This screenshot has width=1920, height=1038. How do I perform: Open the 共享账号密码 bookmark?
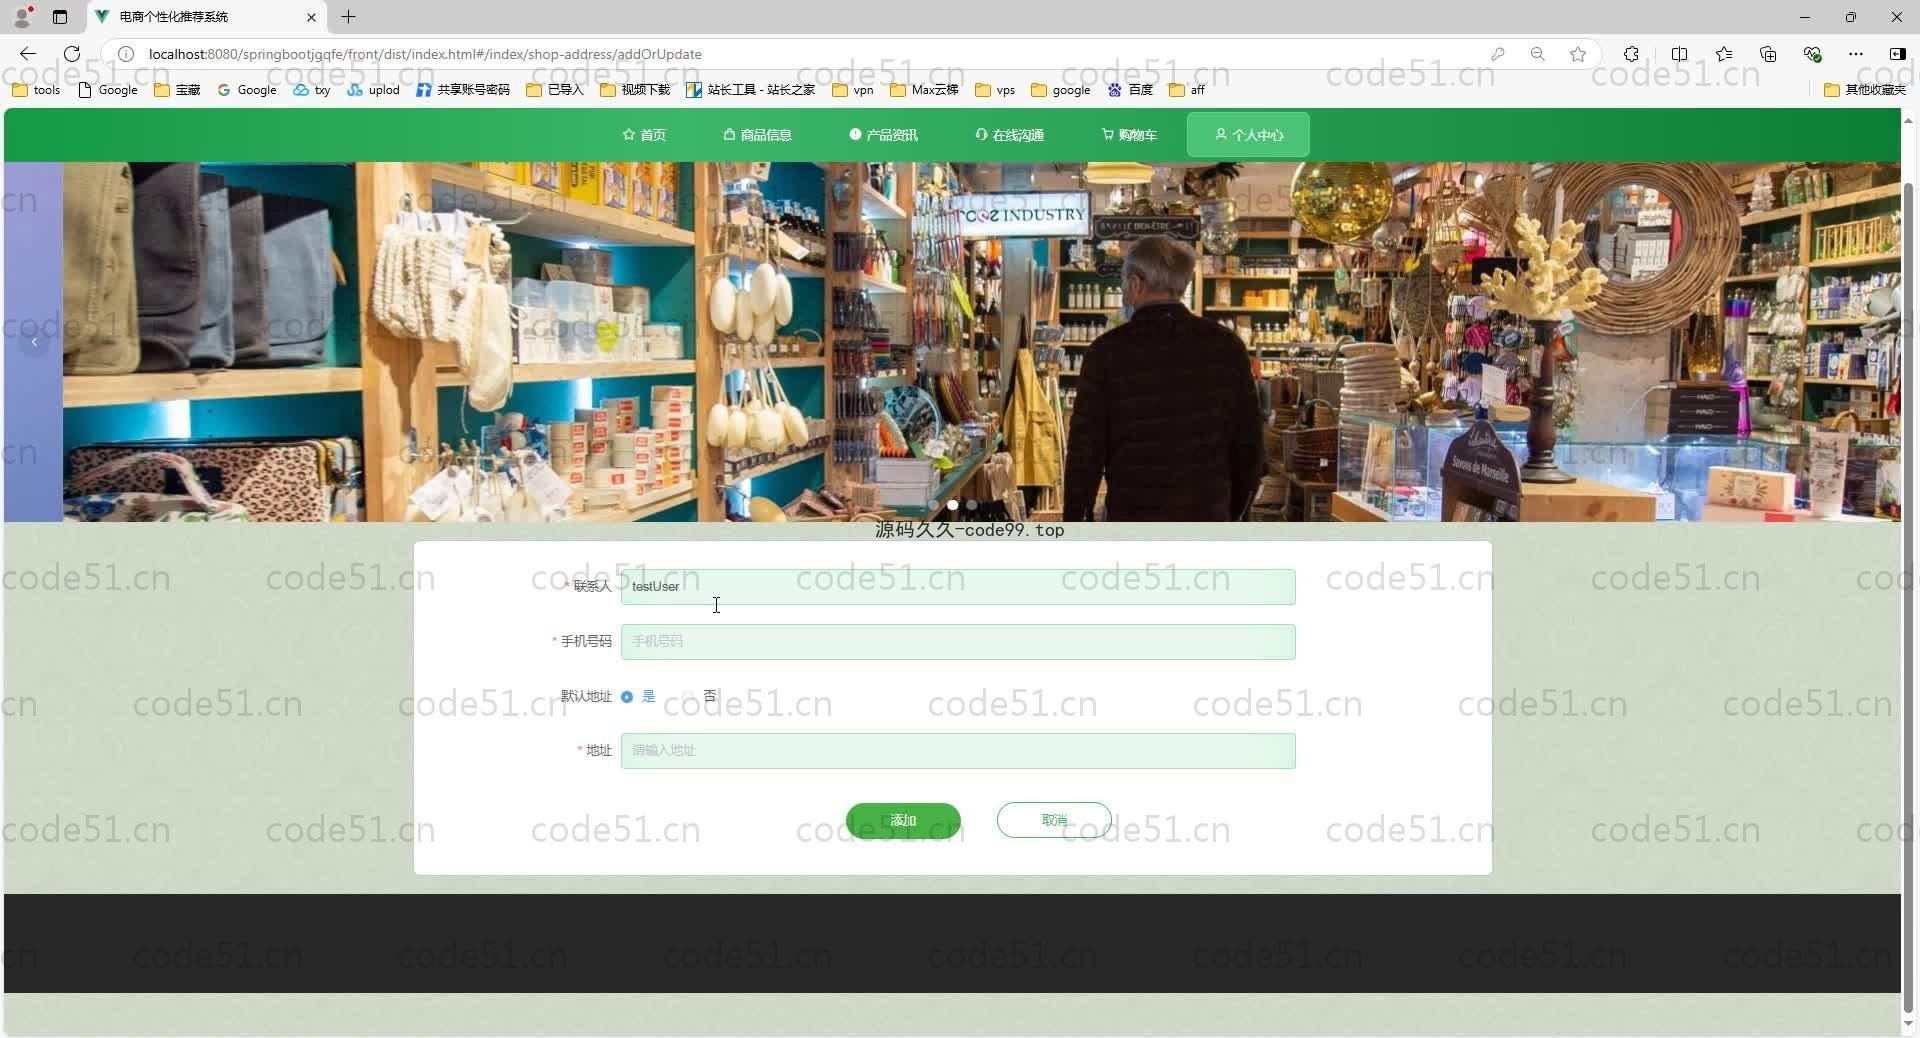click(x=463, y=90)
